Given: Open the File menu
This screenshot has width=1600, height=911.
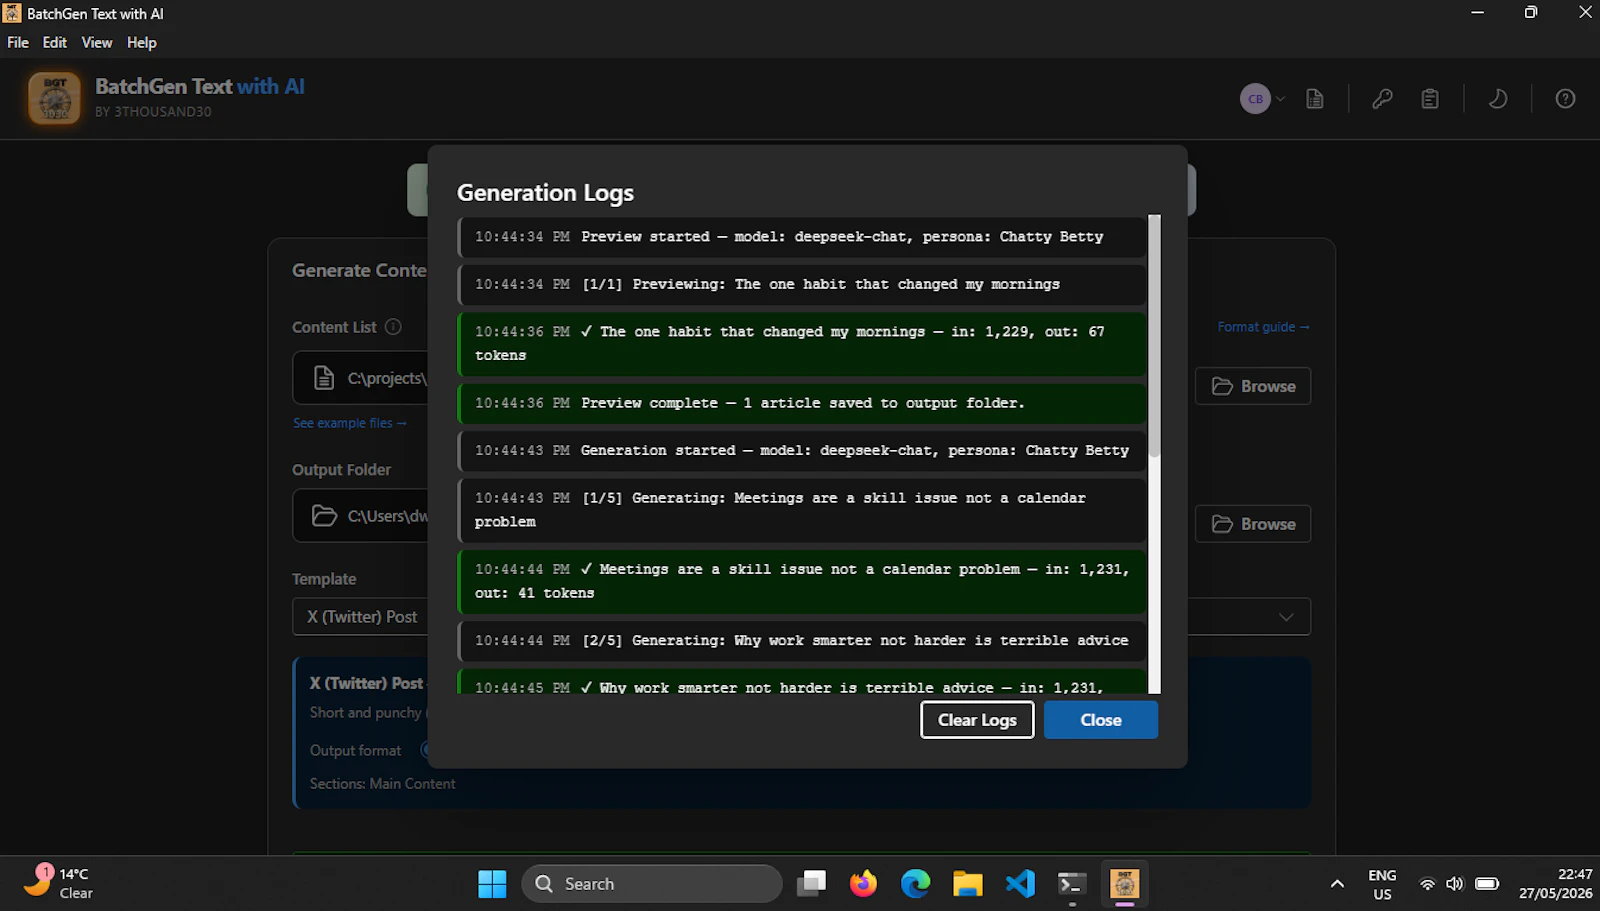Looking at the screenshot, I should click(x=18, y=42).
